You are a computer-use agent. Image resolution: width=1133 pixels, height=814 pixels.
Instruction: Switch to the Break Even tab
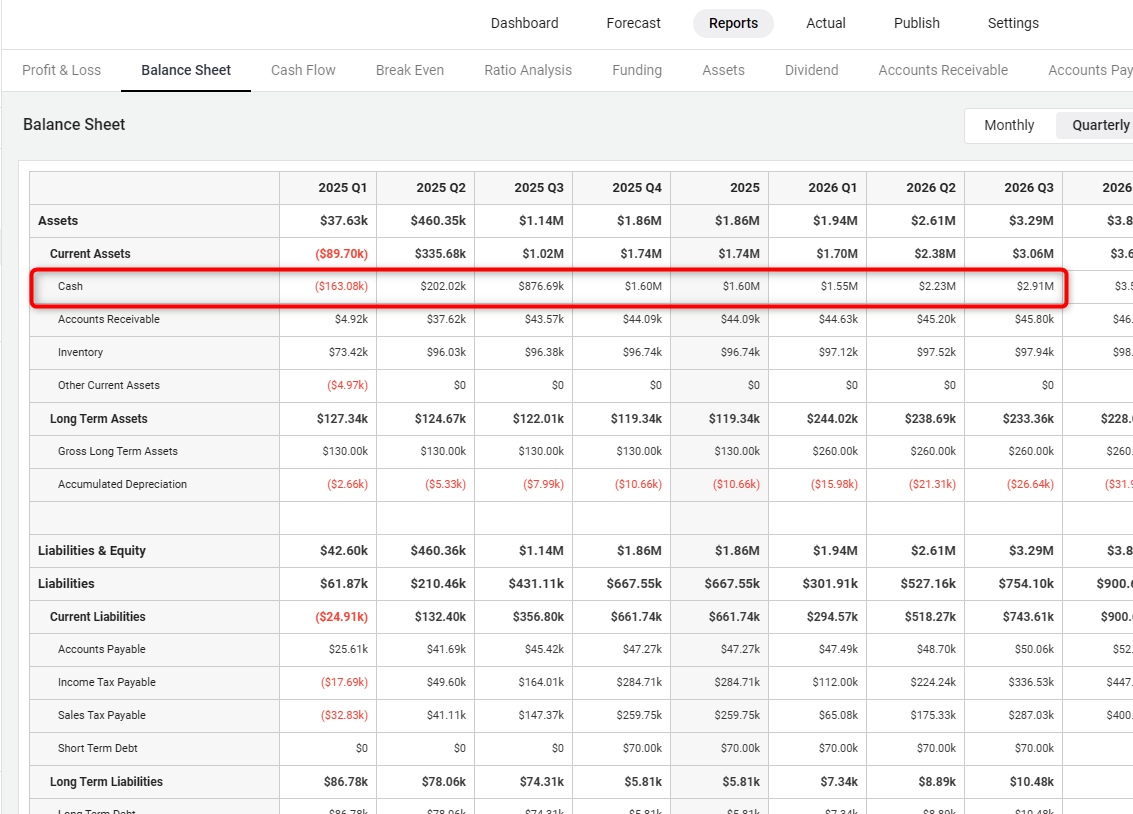point(409,70)
